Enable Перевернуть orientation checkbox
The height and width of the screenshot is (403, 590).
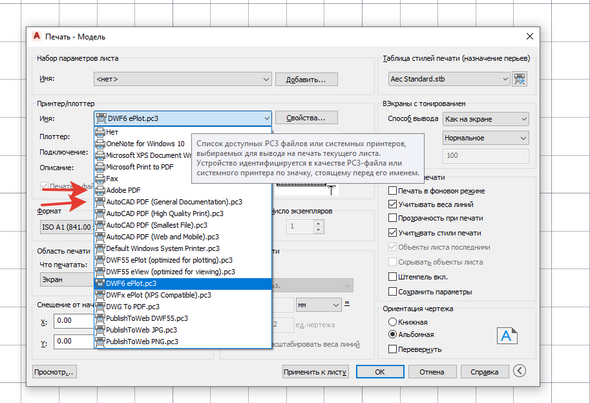[392, 349]
